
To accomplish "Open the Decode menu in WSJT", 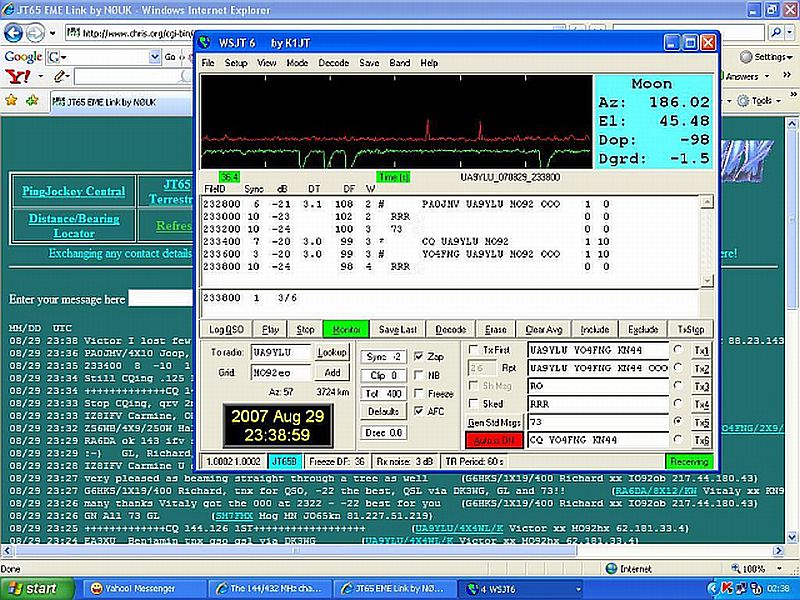I will tap(333, 63).
